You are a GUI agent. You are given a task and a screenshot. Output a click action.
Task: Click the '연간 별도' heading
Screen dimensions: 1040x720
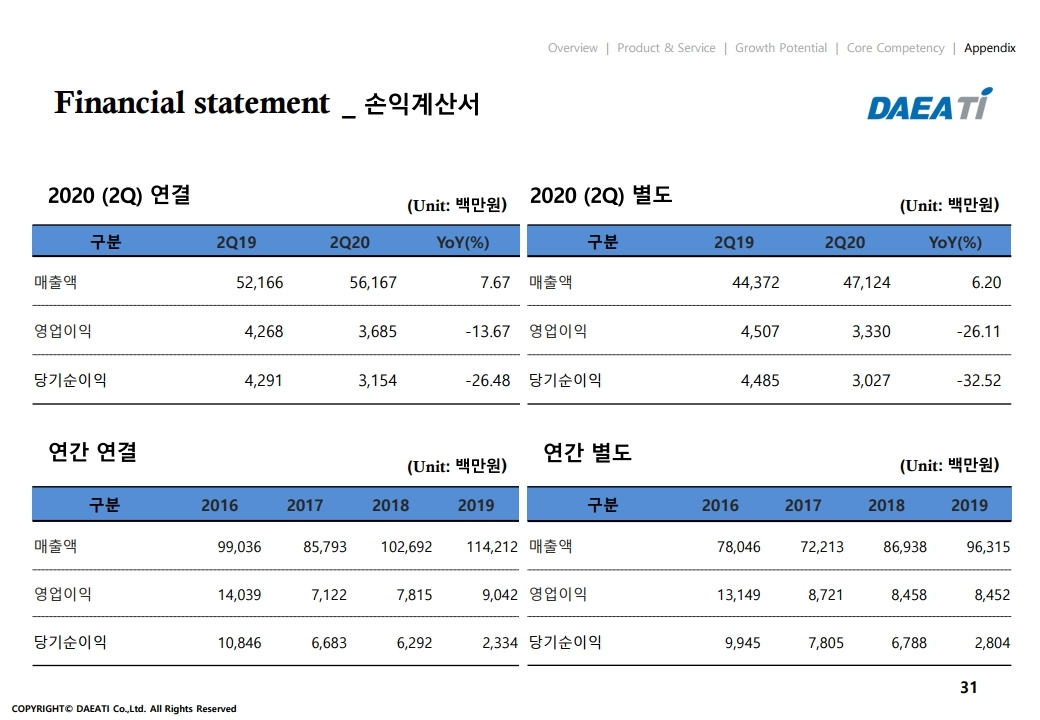[x=587, y=452]
